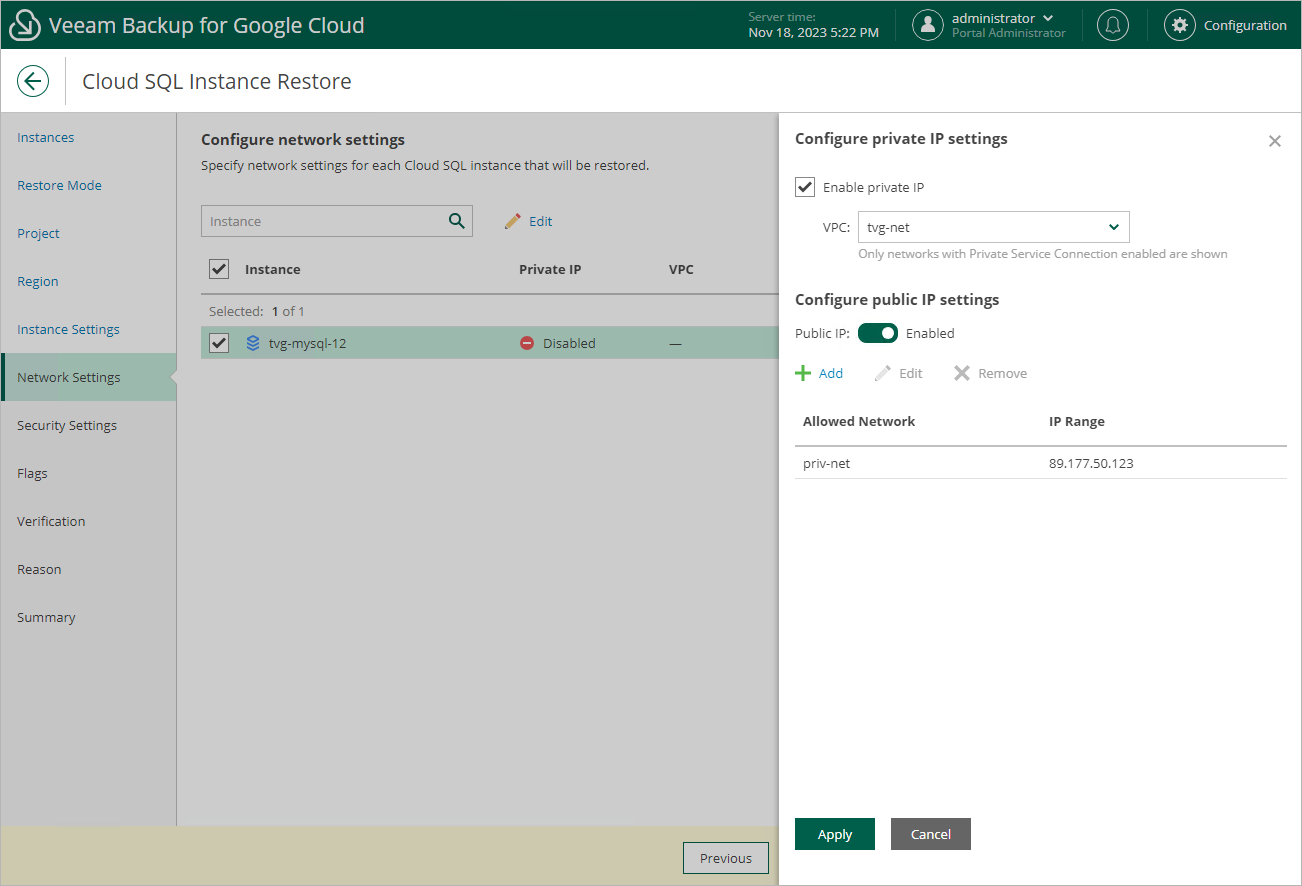Click the VPC column header
The image size is (1302, 886).
pyautogui.click(x=681, y=269)
